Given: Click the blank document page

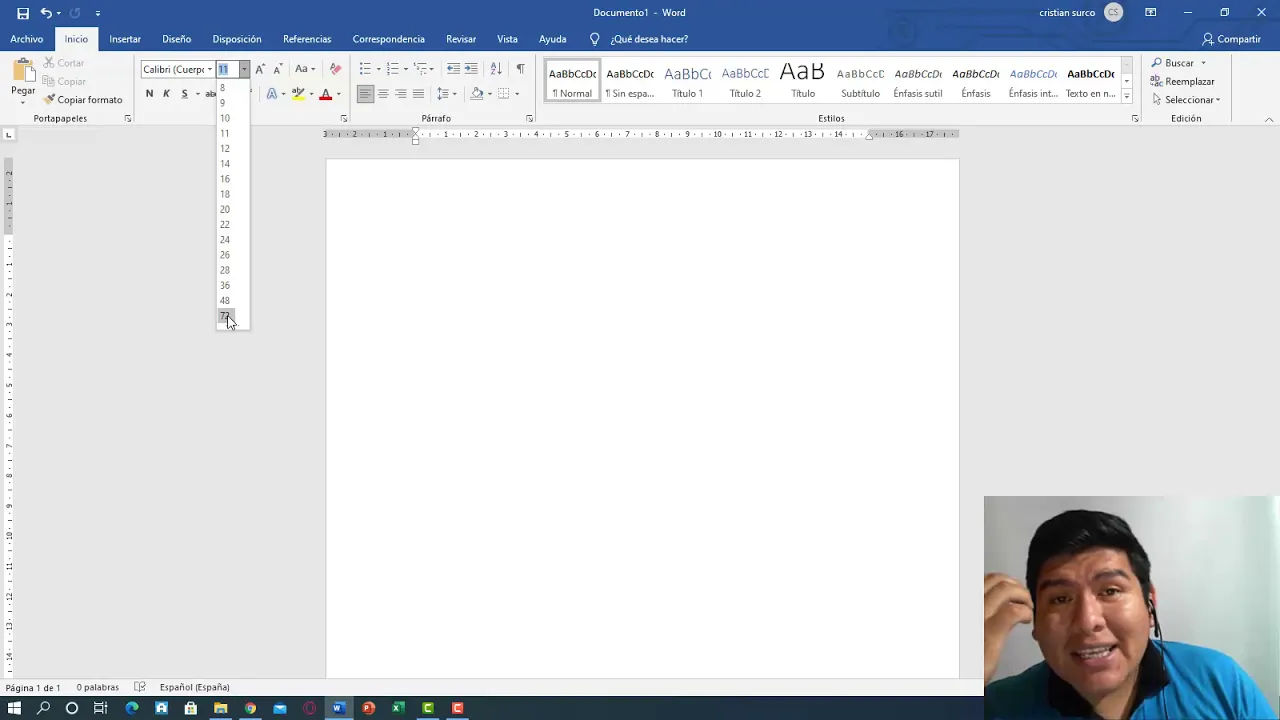Looking at the screenshot, I should (x=642, y=418).
